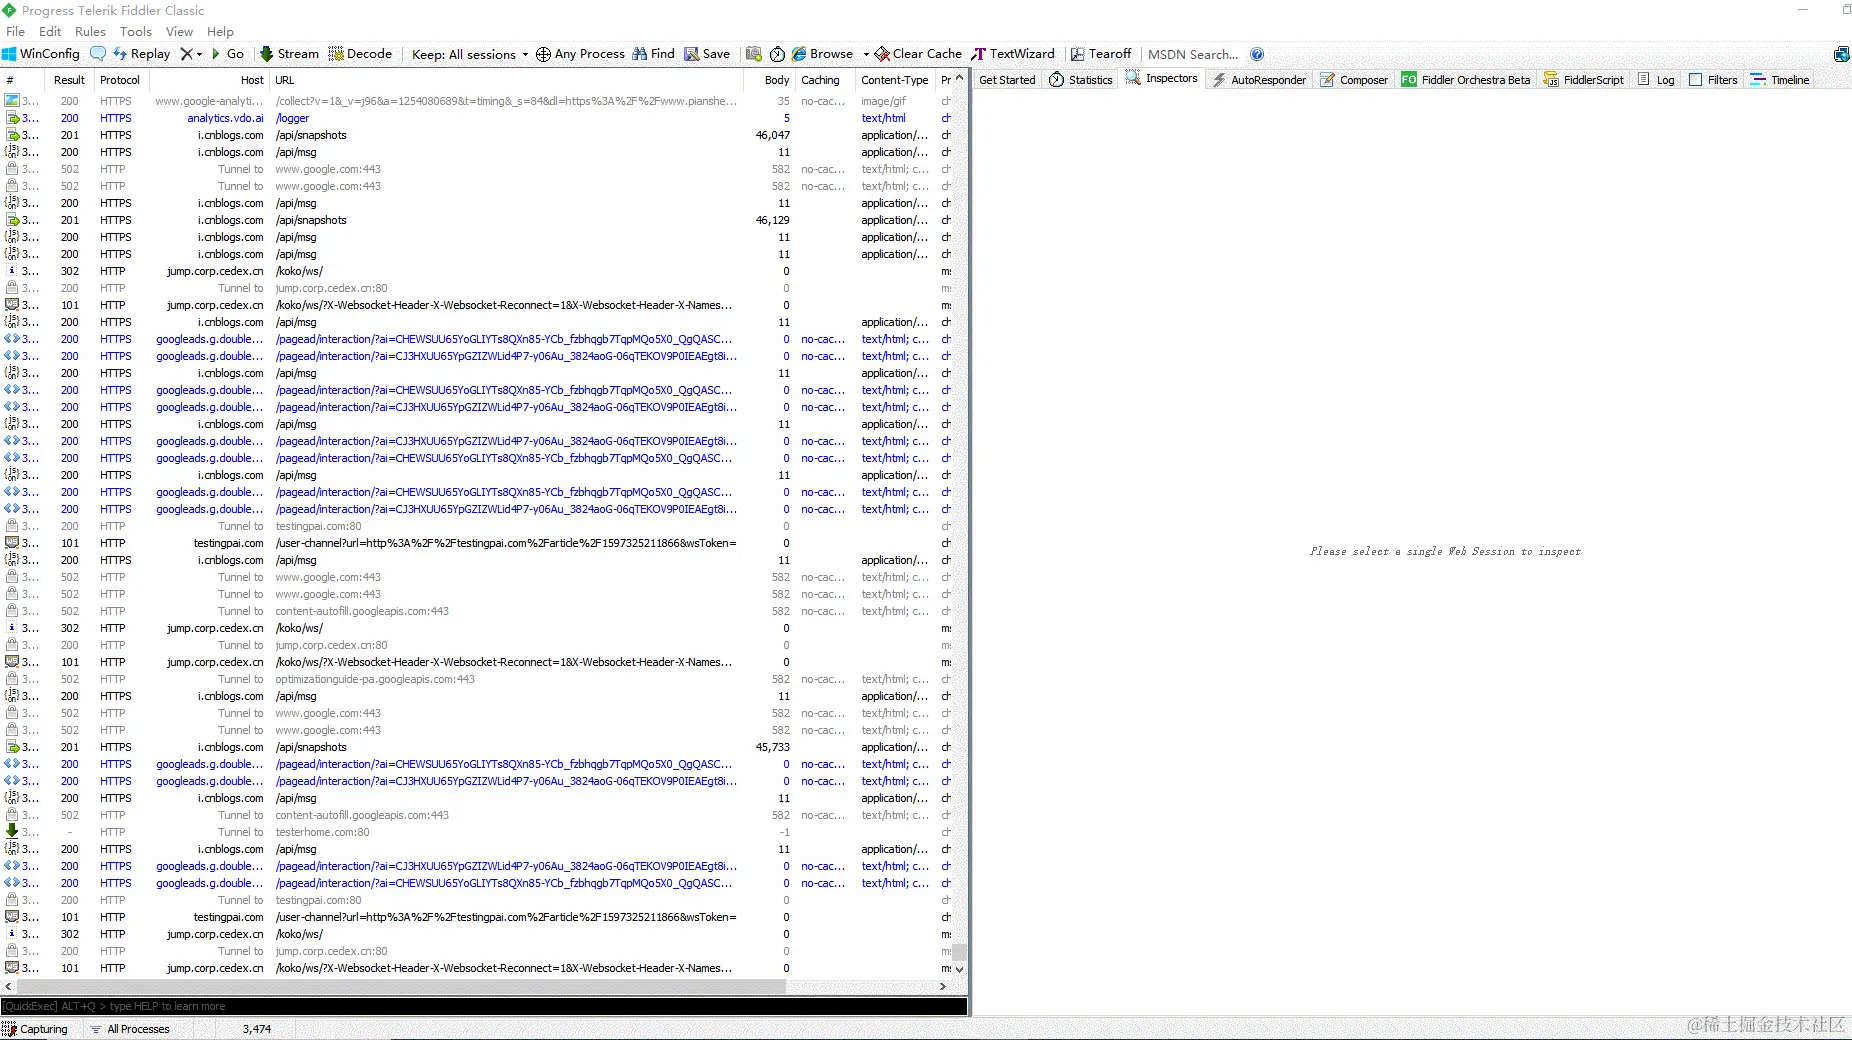Sort sessions by Host column header
The height and width of the screenshot is (1040, 1852).
coord(210,80)
